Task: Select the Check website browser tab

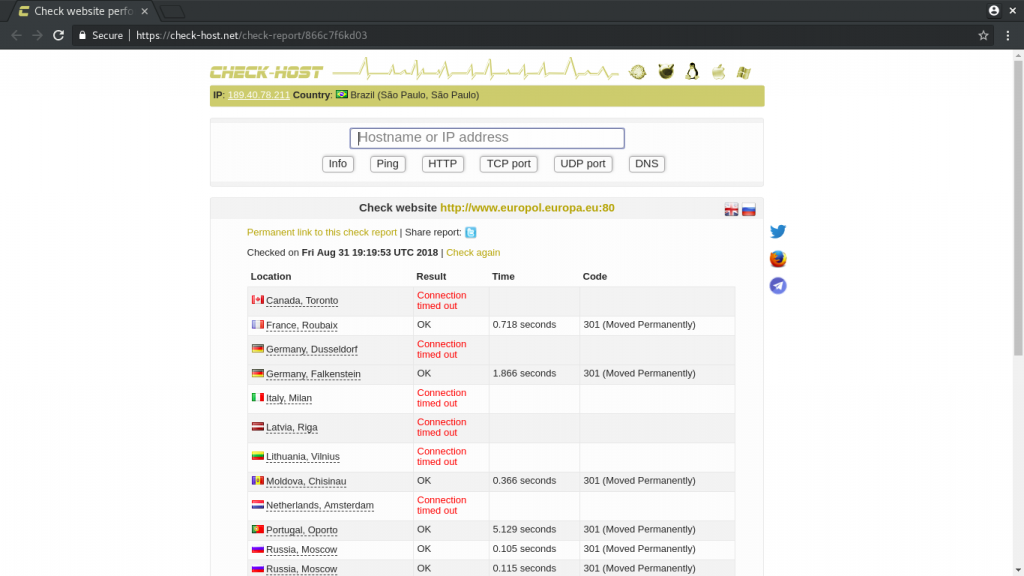Action: (x=83, y=11)
